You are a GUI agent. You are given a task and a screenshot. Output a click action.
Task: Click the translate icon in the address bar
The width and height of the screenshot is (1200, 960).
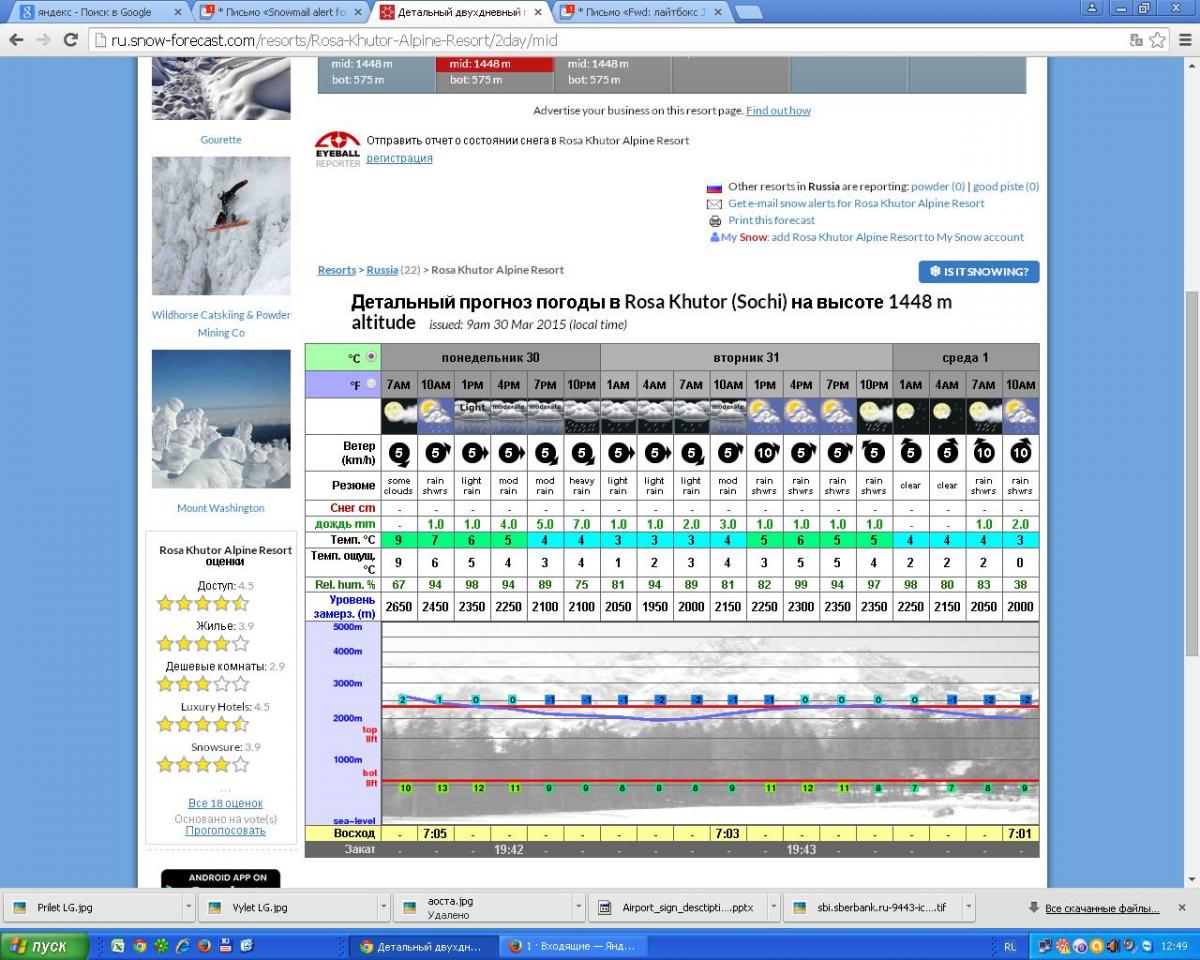tap(1137, 40)
